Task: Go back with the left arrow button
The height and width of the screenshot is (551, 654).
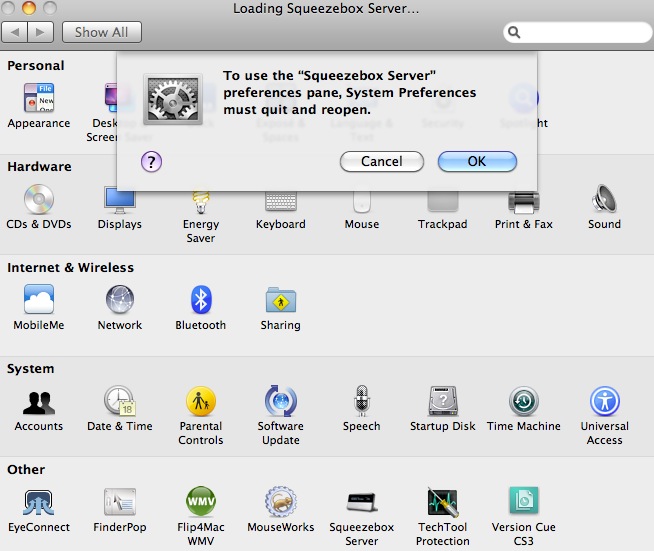Action: pos(16,32)
